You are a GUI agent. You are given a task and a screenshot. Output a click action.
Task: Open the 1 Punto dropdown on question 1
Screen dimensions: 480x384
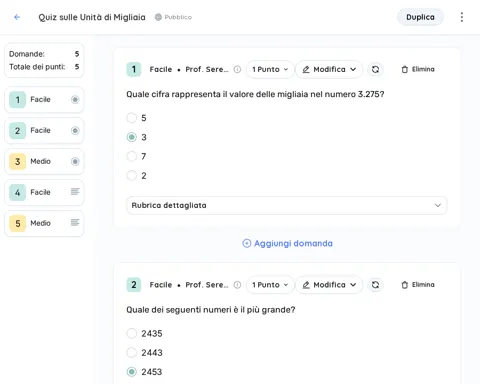[270, 69]
